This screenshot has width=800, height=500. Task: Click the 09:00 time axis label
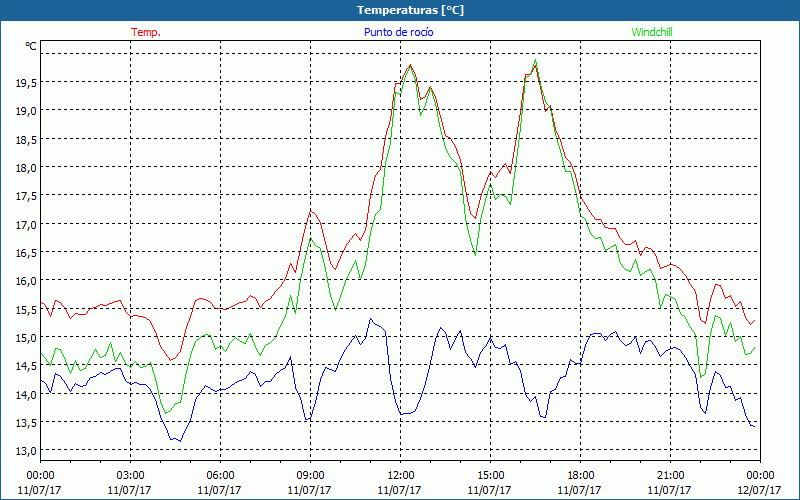pos(310,476)
